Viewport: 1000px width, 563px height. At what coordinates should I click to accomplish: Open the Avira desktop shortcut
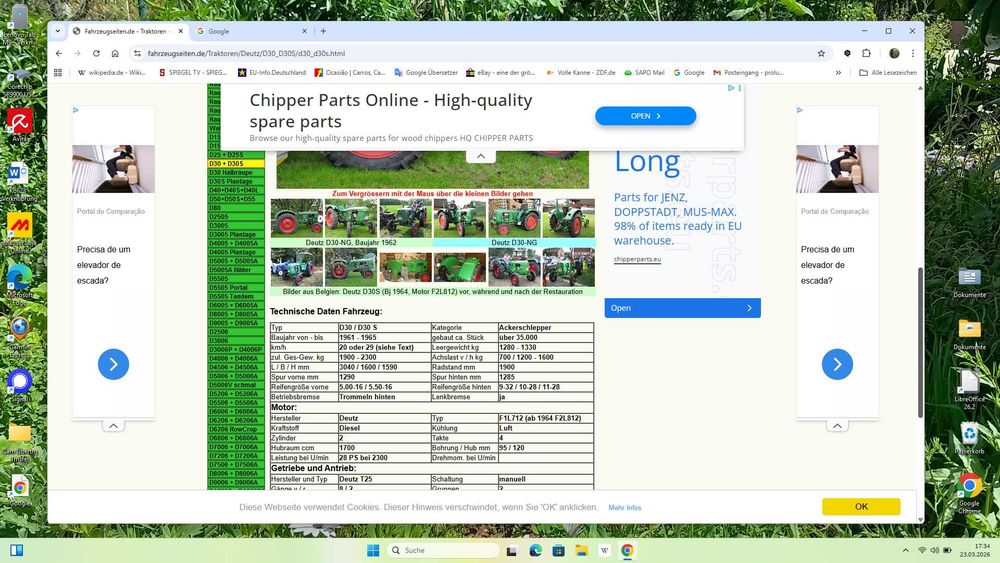pyautogui.click(x=20, y=125)
